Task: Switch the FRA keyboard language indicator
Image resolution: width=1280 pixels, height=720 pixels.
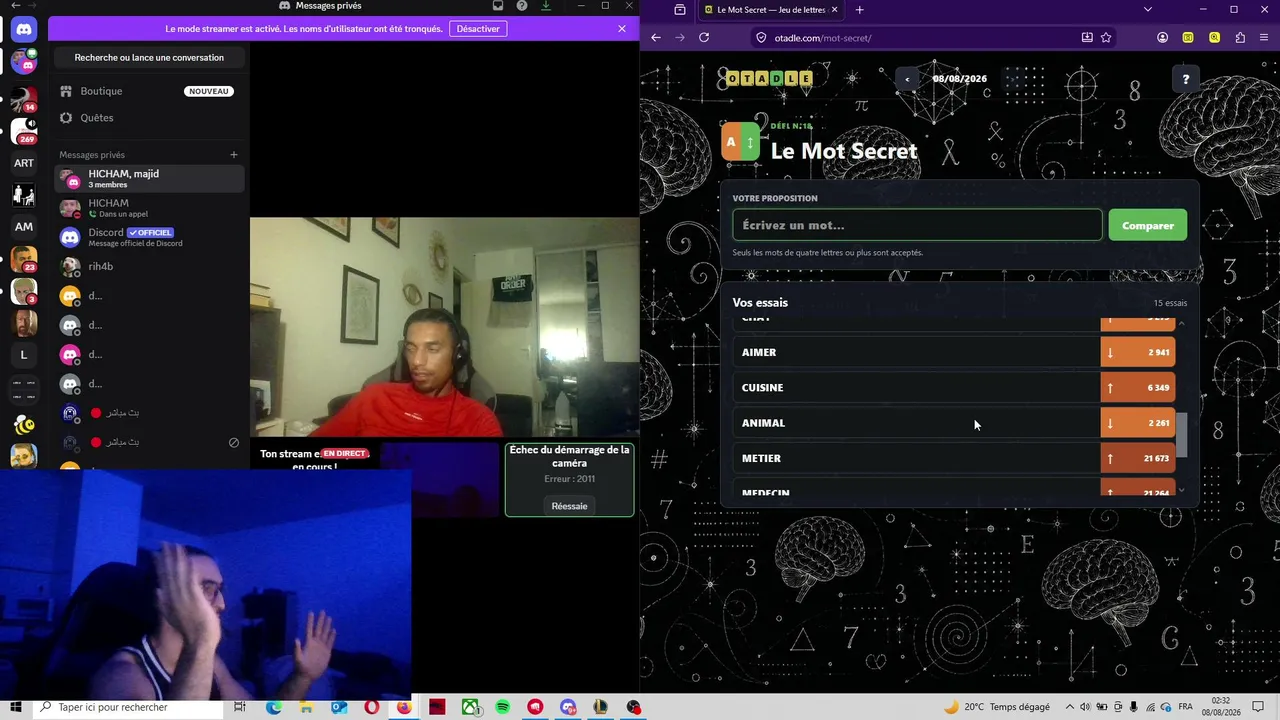Action: 1186,707
